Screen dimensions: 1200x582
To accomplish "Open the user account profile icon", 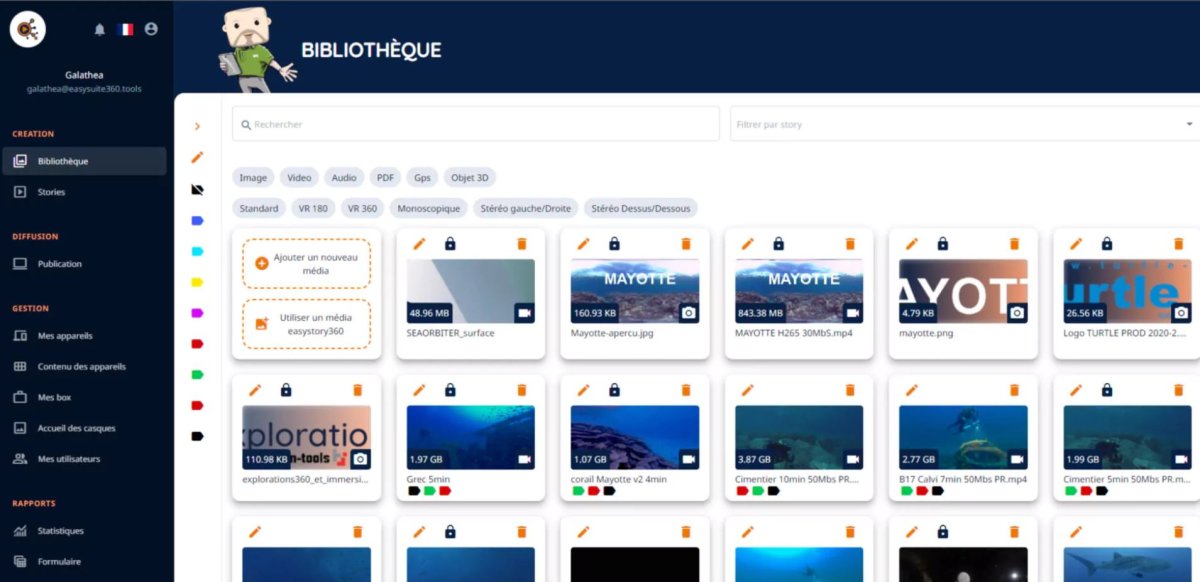I will 151,30.
